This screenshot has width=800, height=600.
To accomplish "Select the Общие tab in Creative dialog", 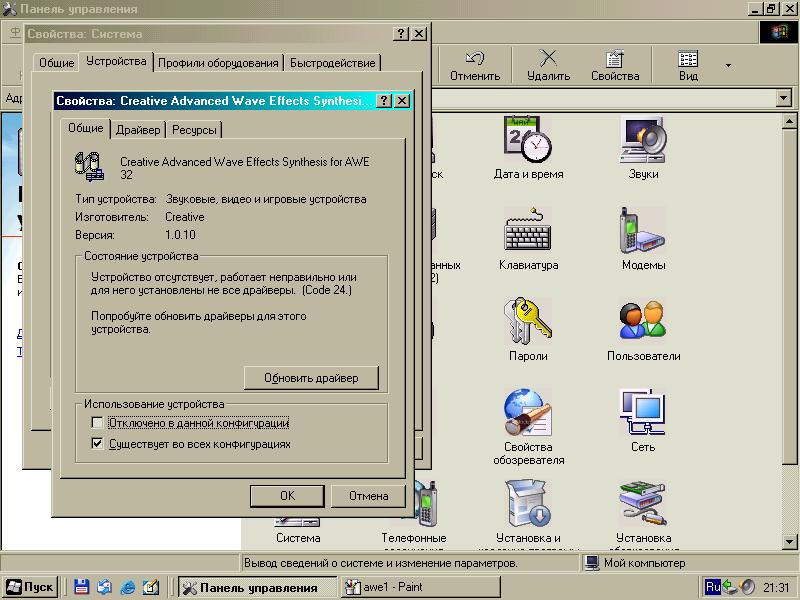I will pyautogui.click(x=86, y=128).
